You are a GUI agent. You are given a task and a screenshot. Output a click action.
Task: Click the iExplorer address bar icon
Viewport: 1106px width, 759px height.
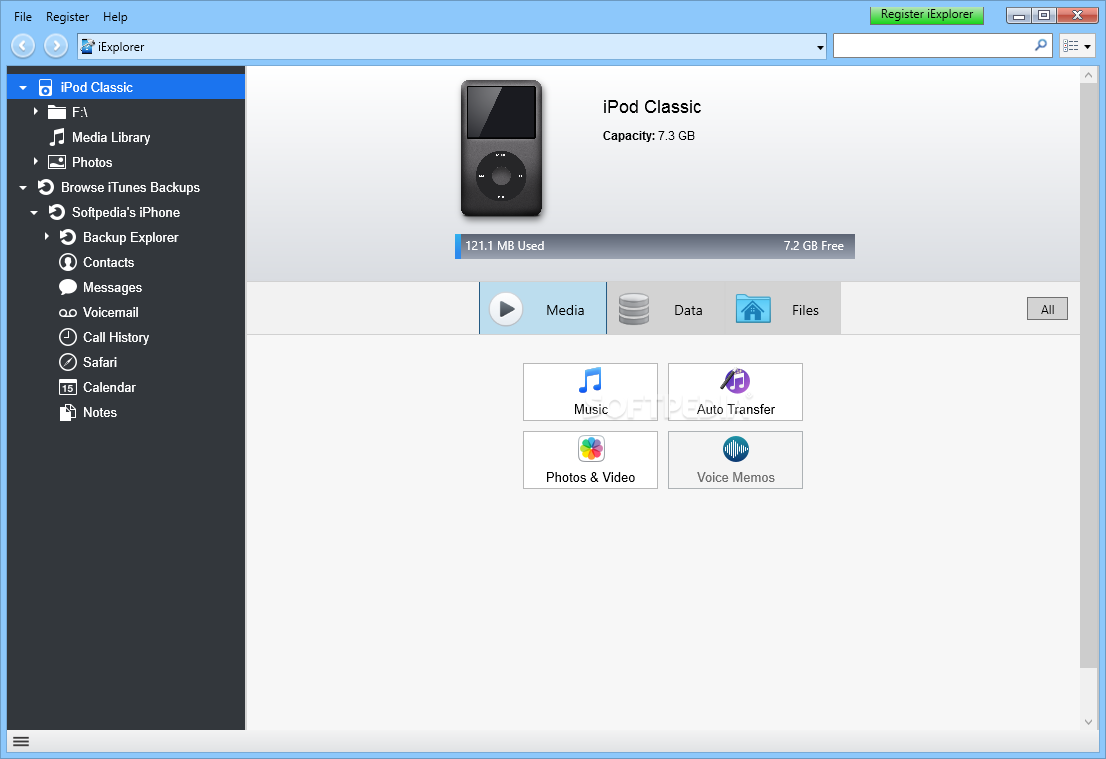(87, 47)
